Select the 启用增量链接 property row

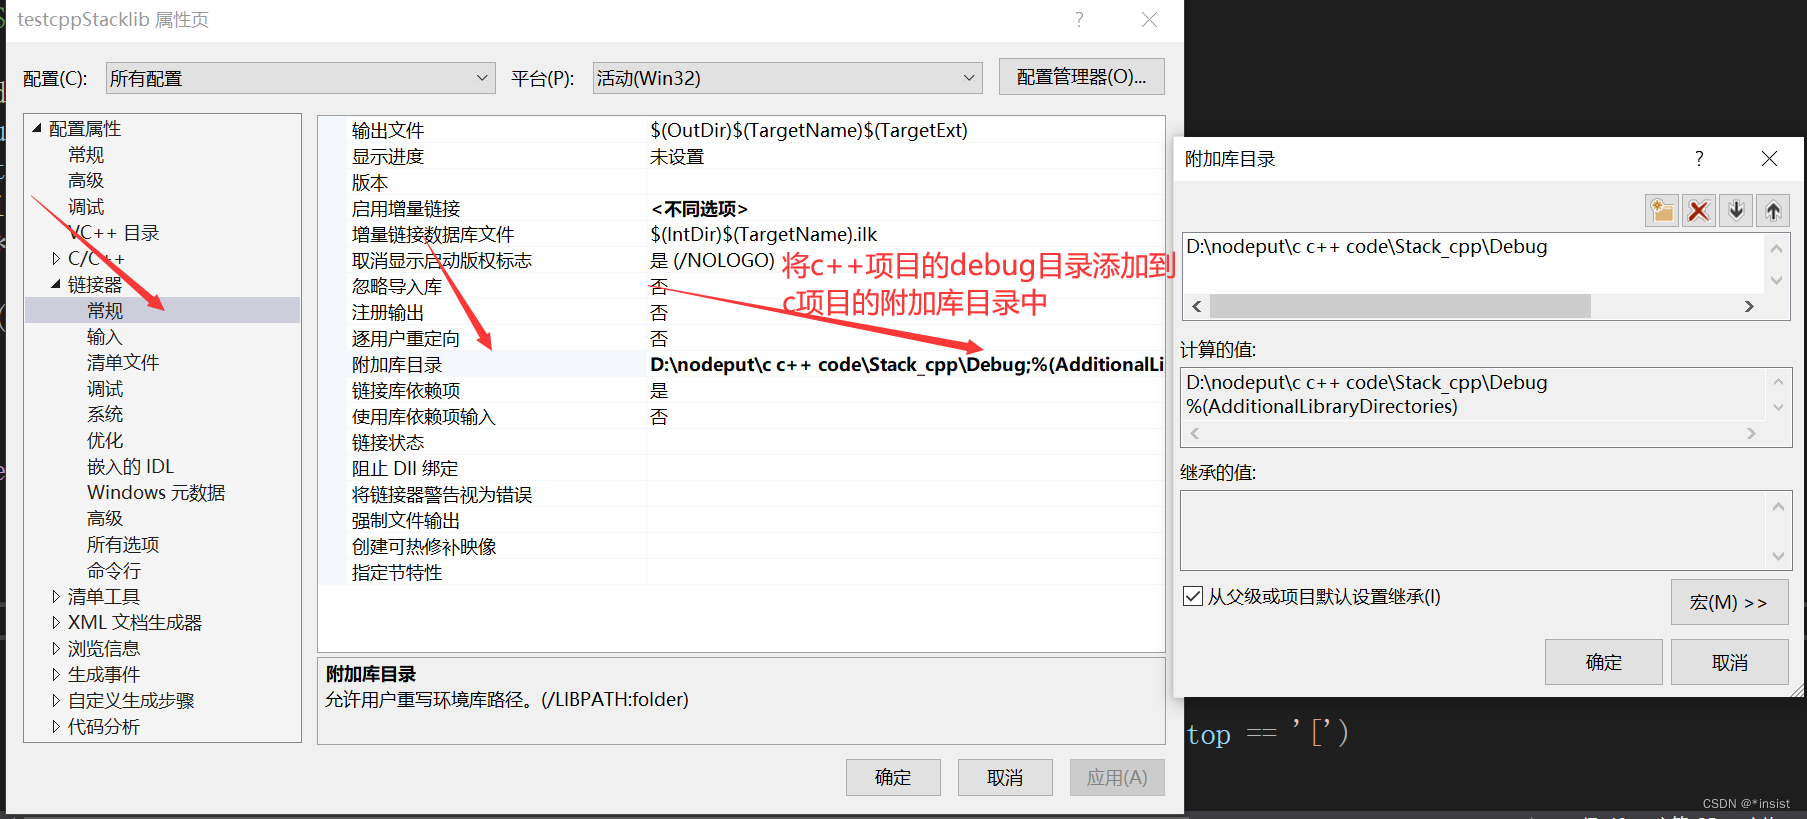tap(741, 208)
